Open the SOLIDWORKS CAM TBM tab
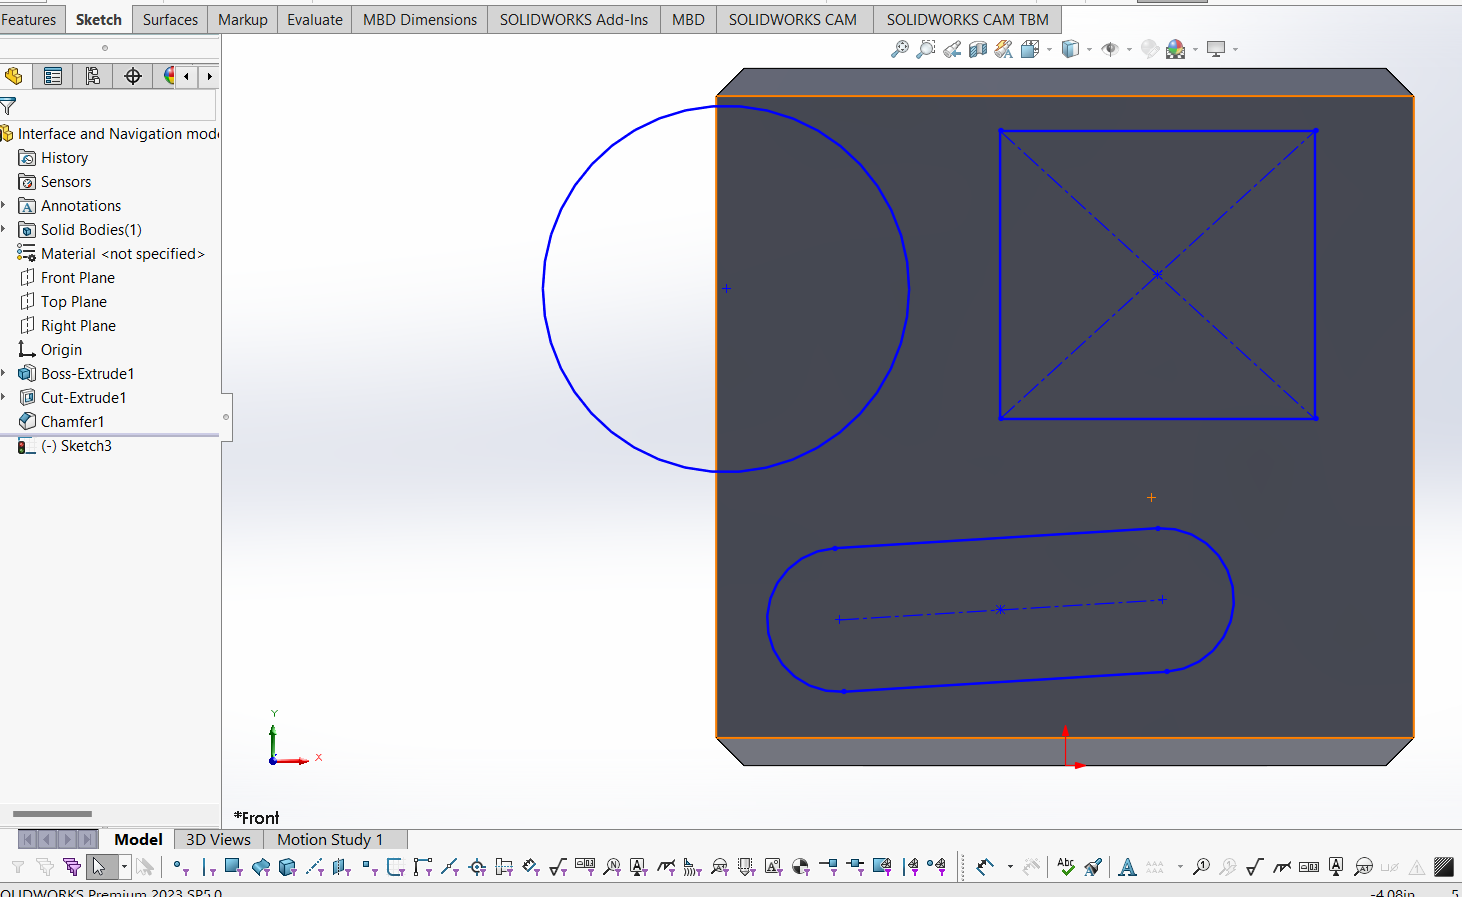The width and height of the screenshot is (1462, 897). 967,19
